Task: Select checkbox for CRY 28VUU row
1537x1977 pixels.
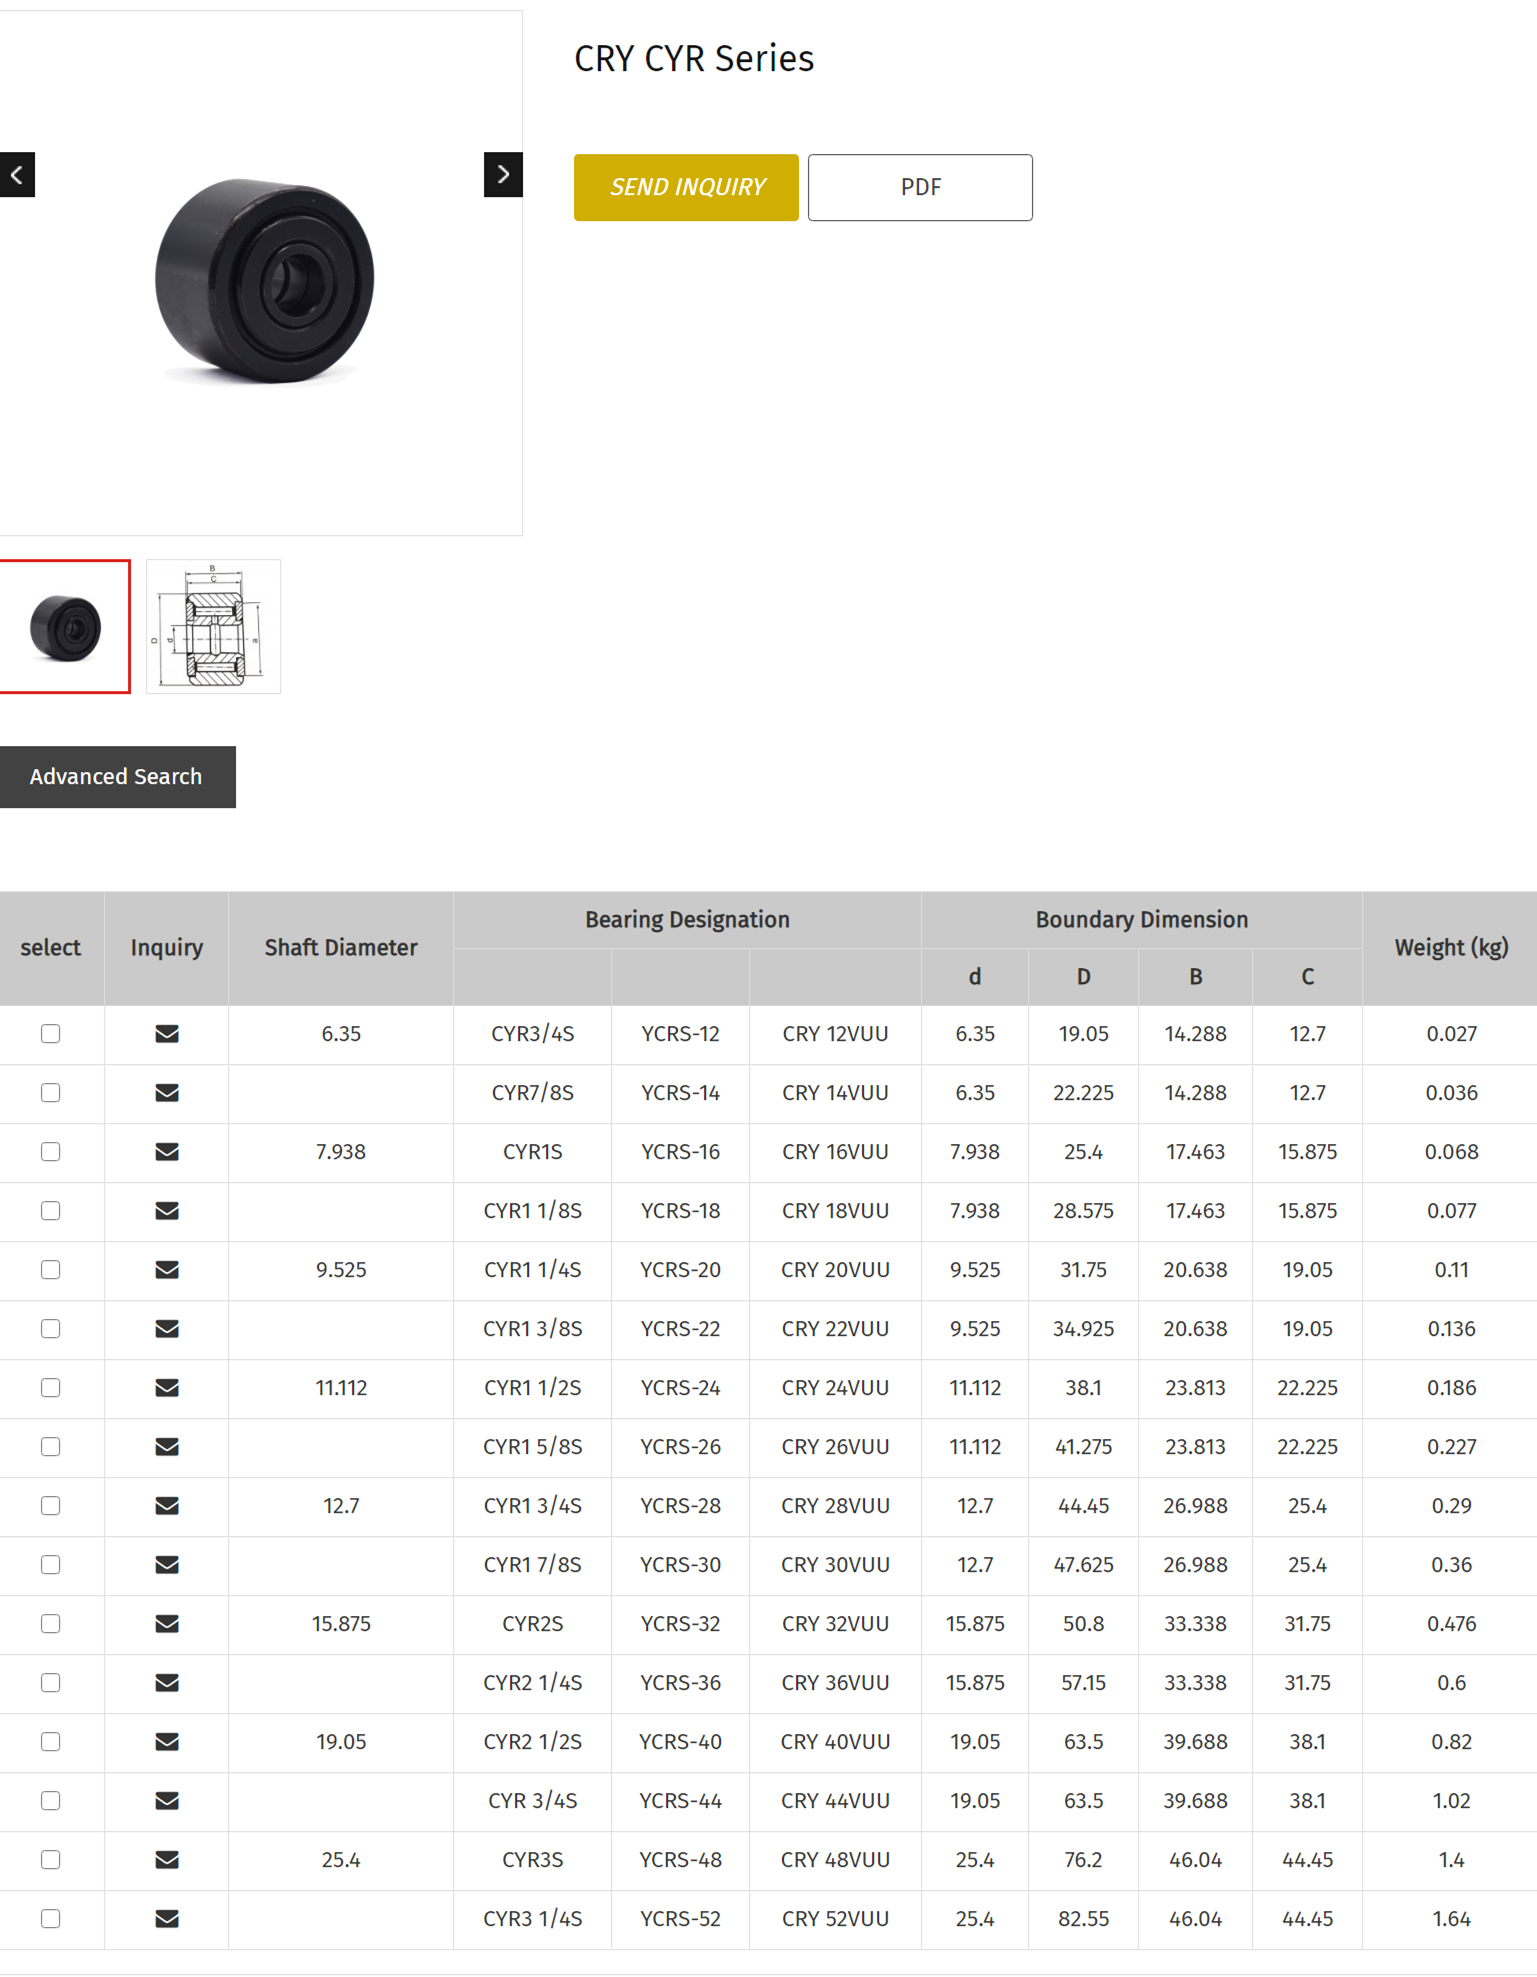Action: (x=51, y=1506)
